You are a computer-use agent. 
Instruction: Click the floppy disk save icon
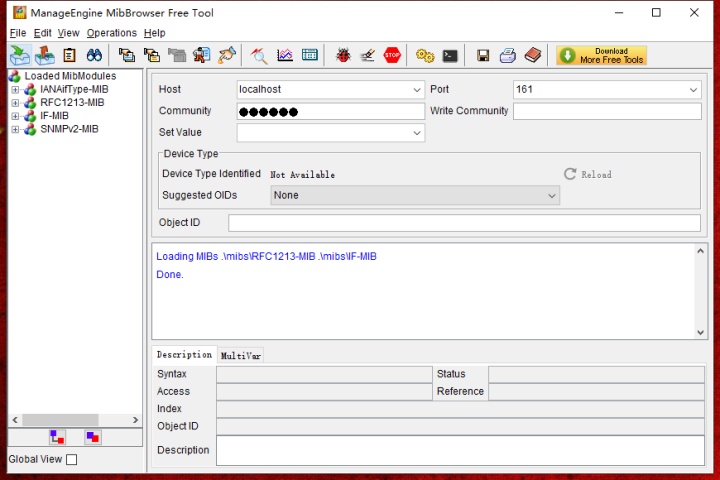[483, 56]
